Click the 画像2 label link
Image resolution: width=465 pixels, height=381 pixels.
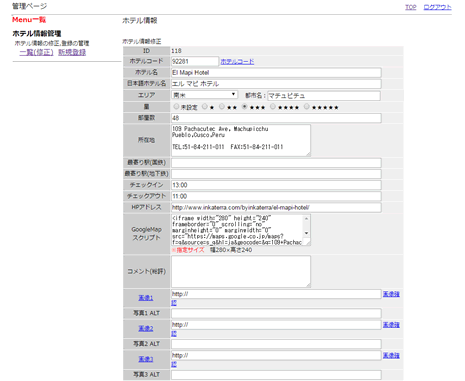(x=146, y=328)
